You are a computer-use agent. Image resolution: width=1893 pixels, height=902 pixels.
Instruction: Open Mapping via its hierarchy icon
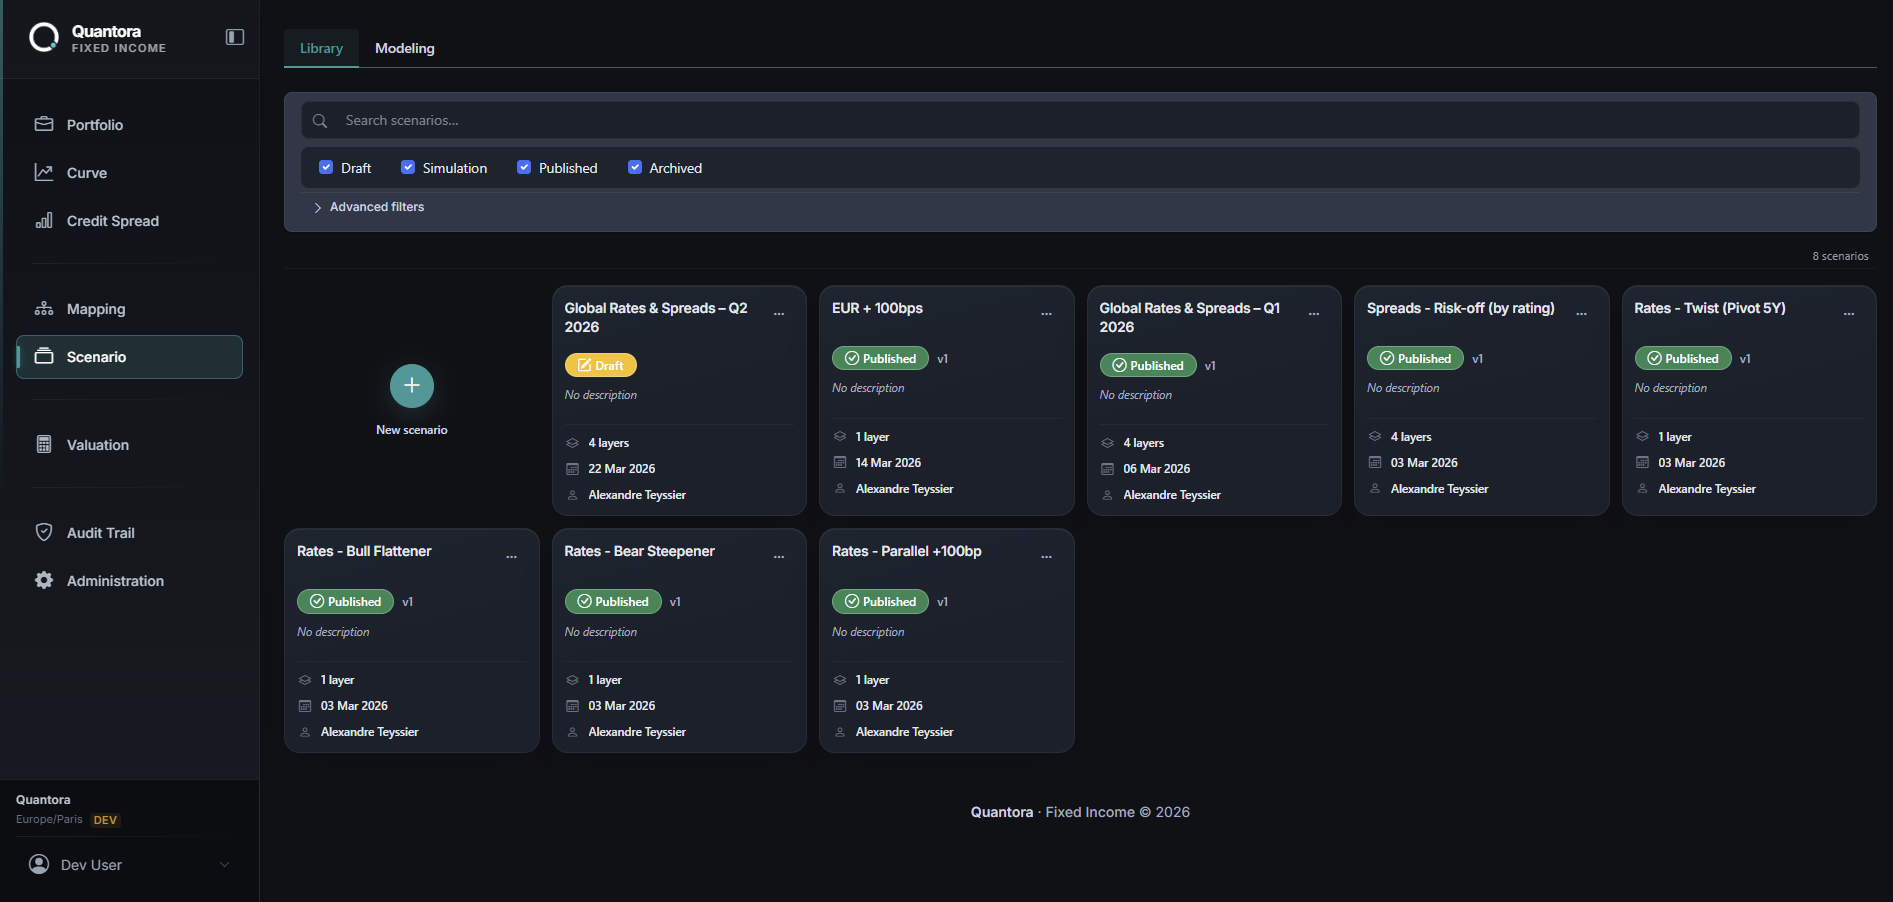pos(44,309)
